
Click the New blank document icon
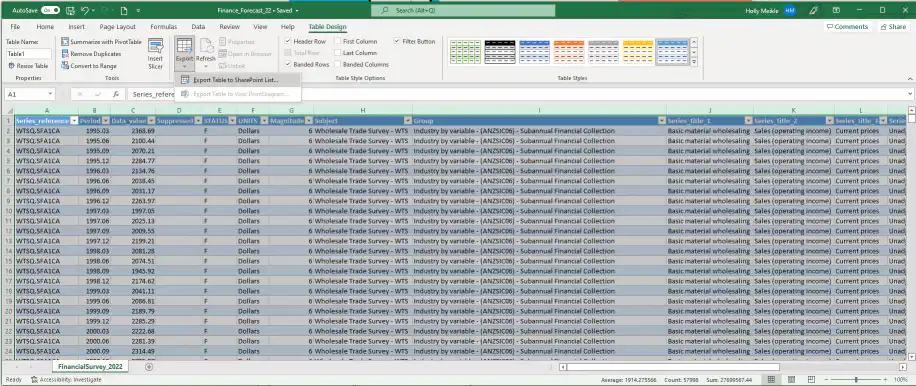(x=124, y=11)
